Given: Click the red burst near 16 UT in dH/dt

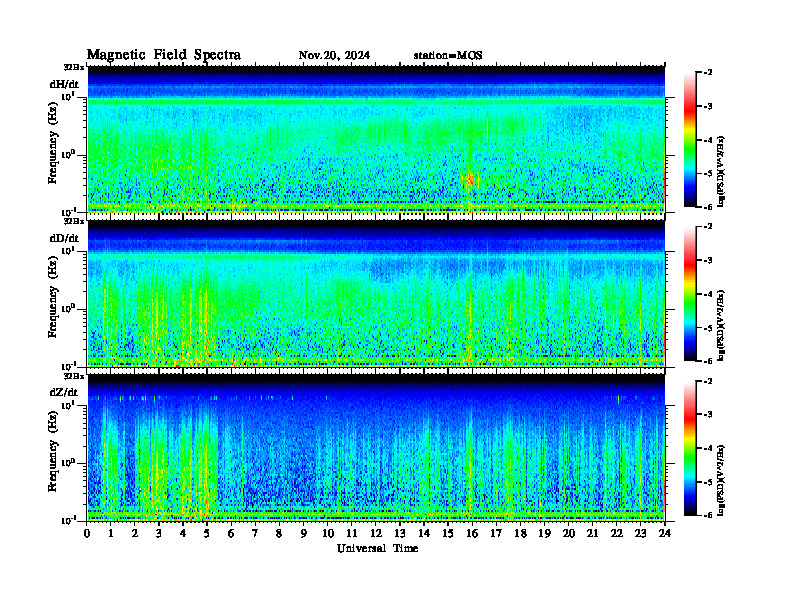Looking at the screenshot, I should click(470, 180).
